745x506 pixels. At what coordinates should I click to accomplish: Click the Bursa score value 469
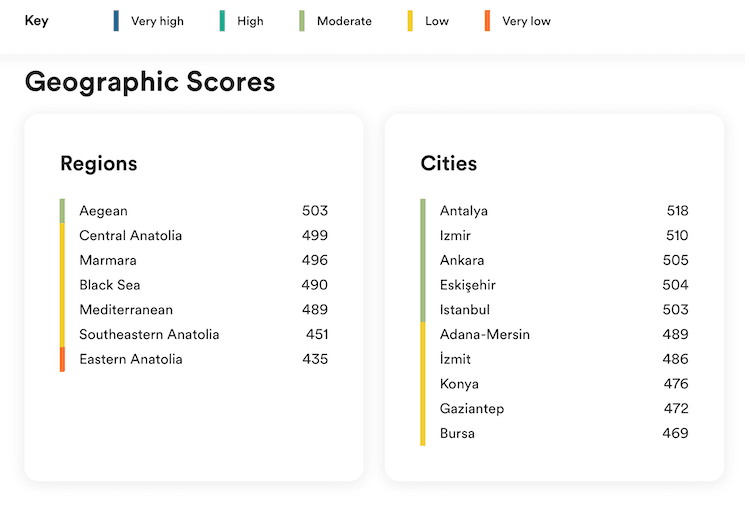(675, 434)
